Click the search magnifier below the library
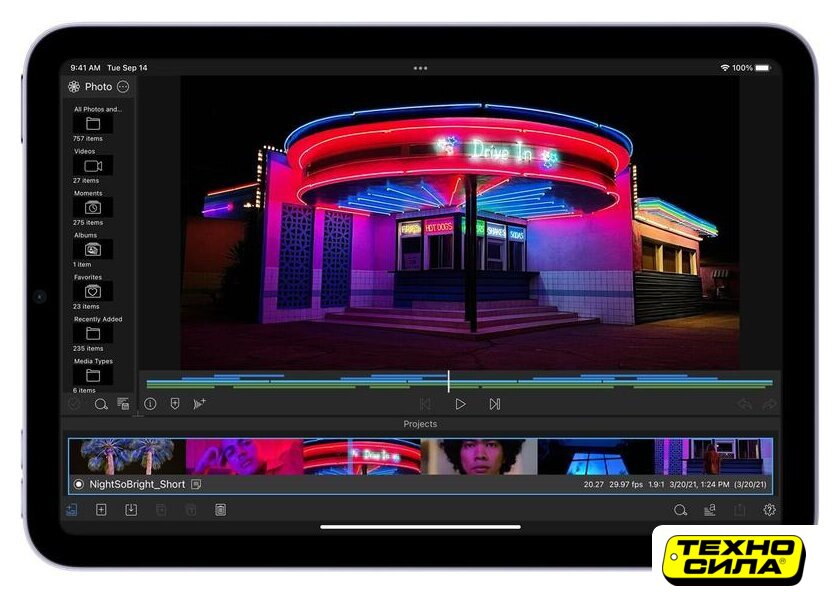840x596 pixels. pyautogui.click(x=101, y=404)
